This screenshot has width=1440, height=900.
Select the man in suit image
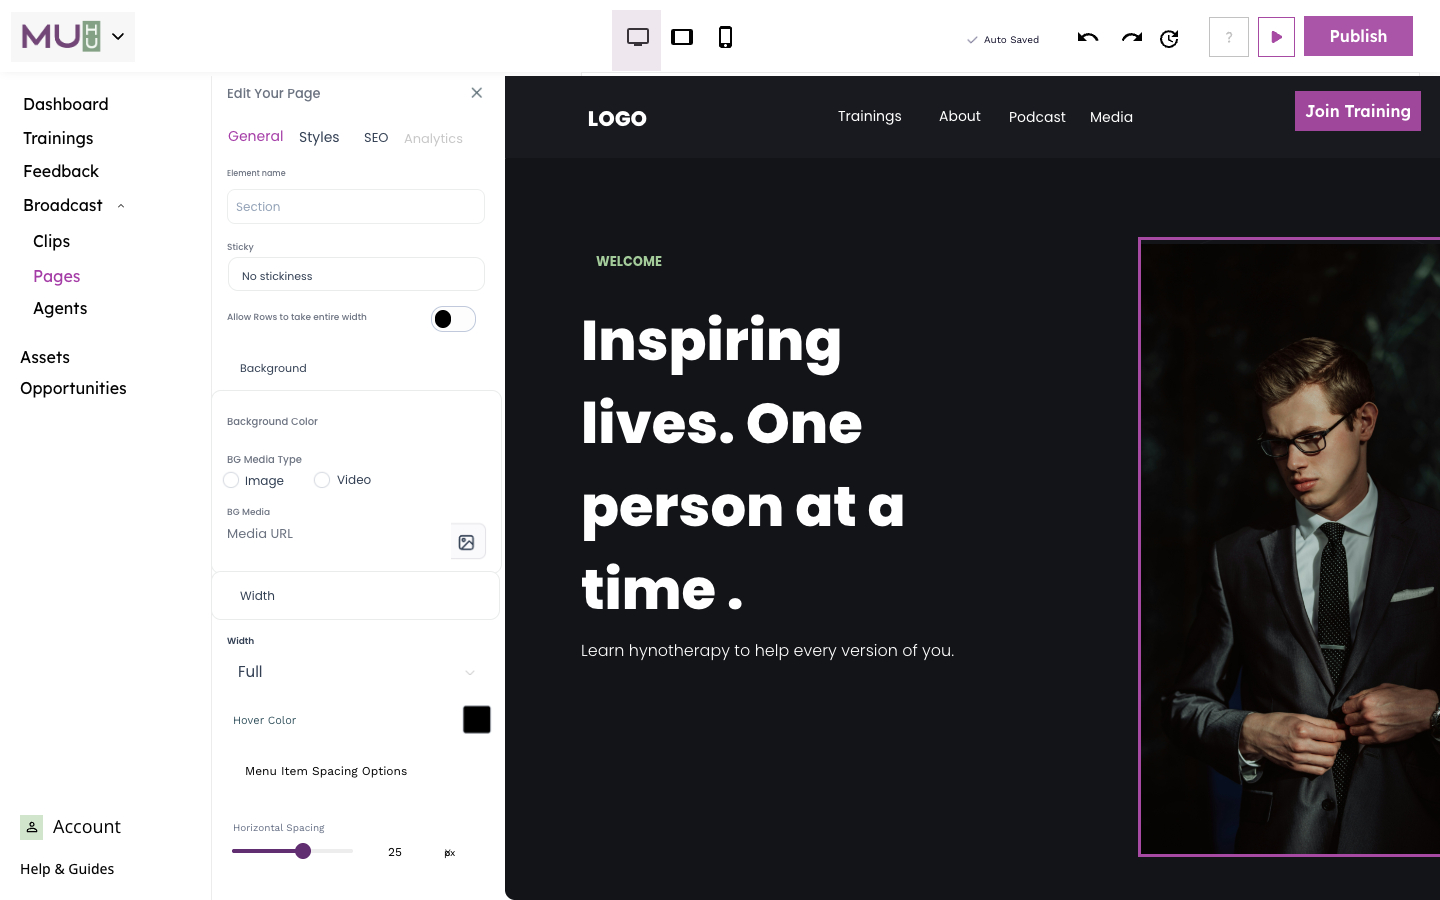click(1290, 547)
